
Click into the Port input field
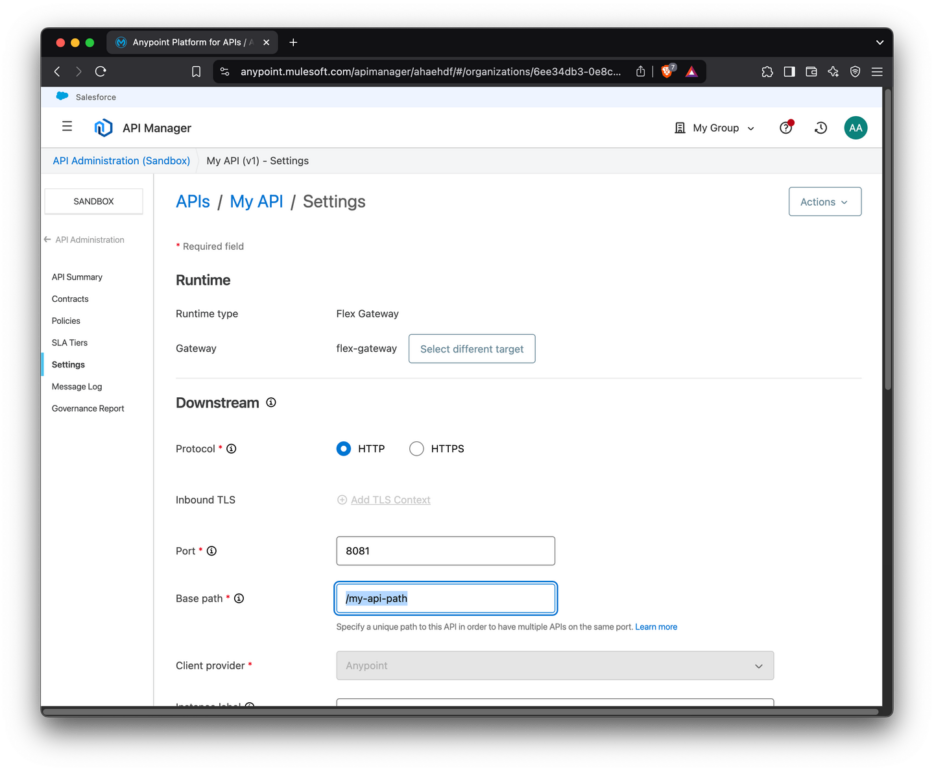(446, 551)
